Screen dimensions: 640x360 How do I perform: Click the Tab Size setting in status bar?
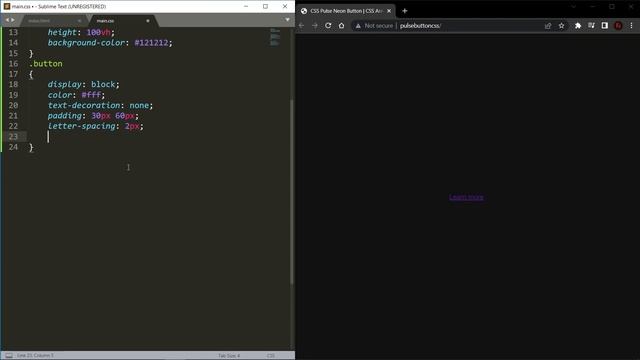[x=229, y=356]
